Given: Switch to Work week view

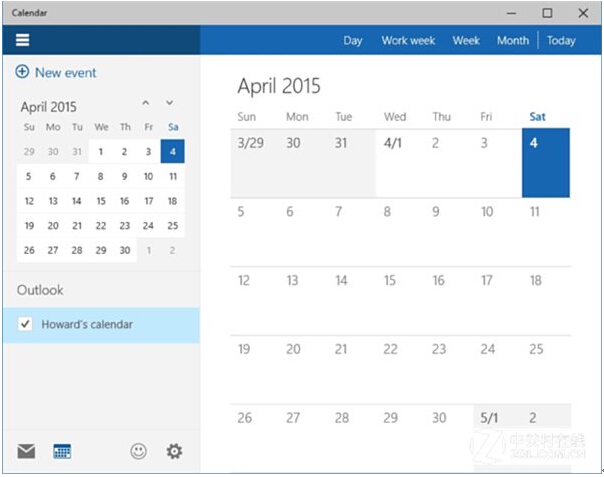Looking at the screenshot, I should pos(407,41).
